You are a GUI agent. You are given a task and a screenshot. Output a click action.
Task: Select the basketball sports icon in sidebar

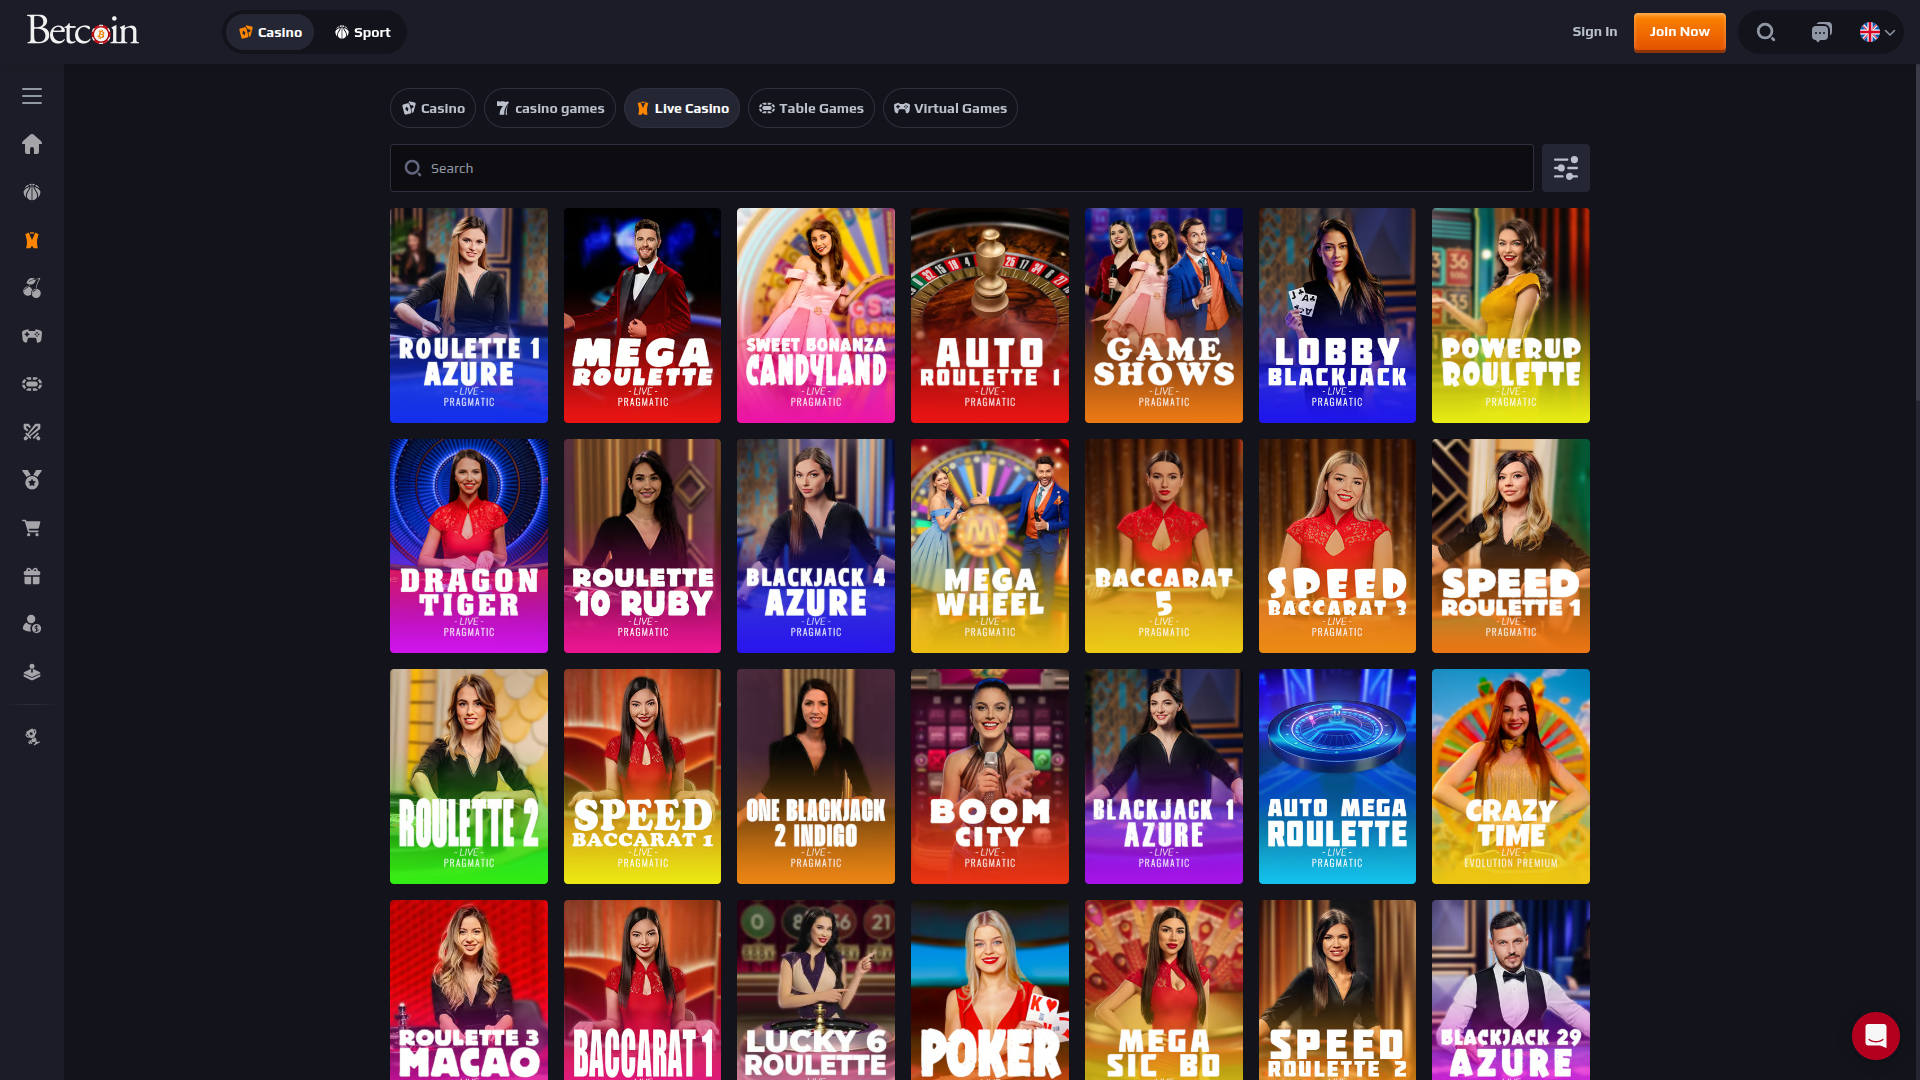click(x=31, y=192)
